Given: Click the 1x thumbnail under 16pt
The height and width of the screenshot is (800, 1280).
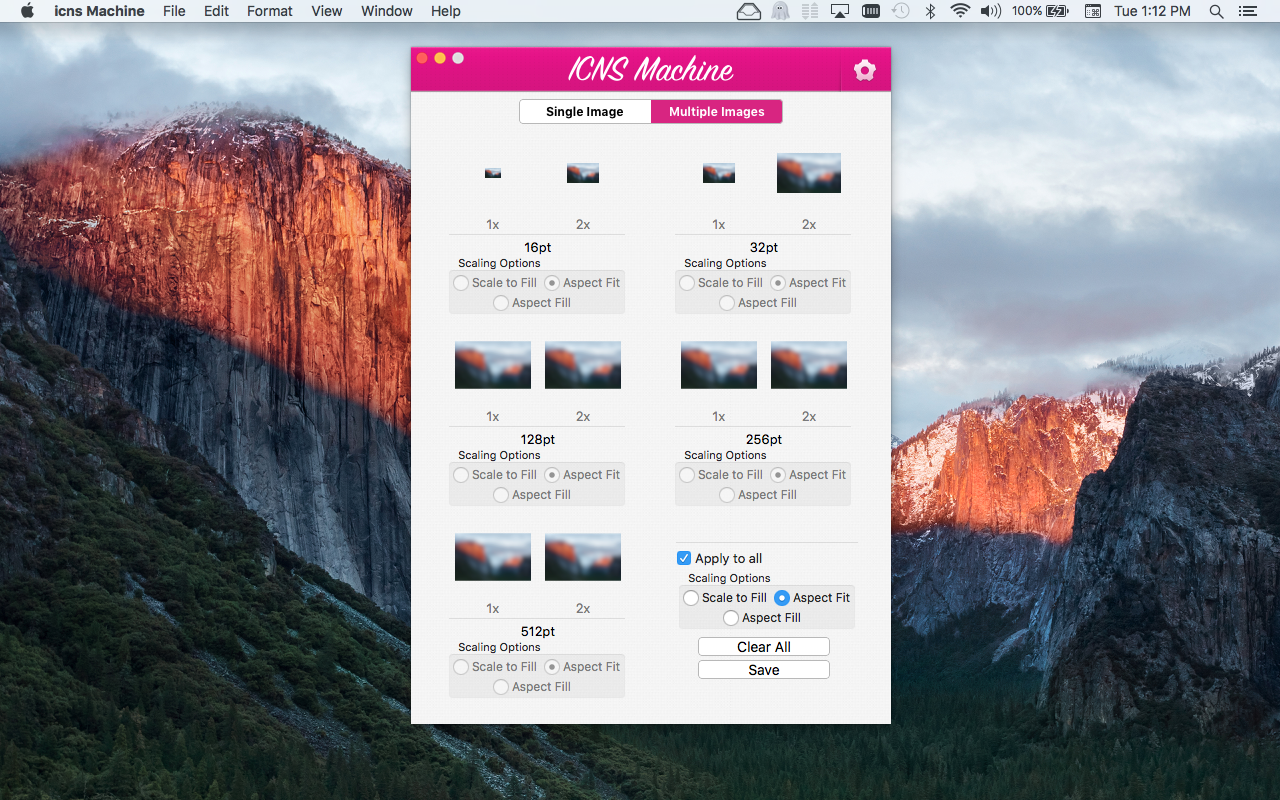Looking at the screenshot, I should pos(492,172).
